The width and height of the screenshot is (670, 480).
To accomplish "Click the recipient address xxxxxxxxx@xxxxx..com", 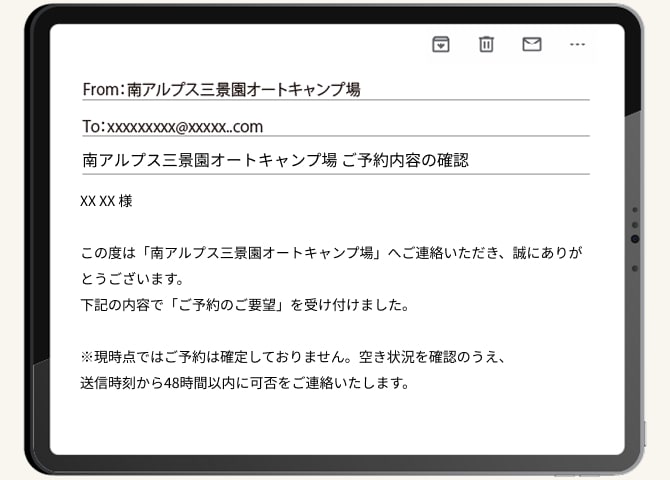I will [185, 126].
